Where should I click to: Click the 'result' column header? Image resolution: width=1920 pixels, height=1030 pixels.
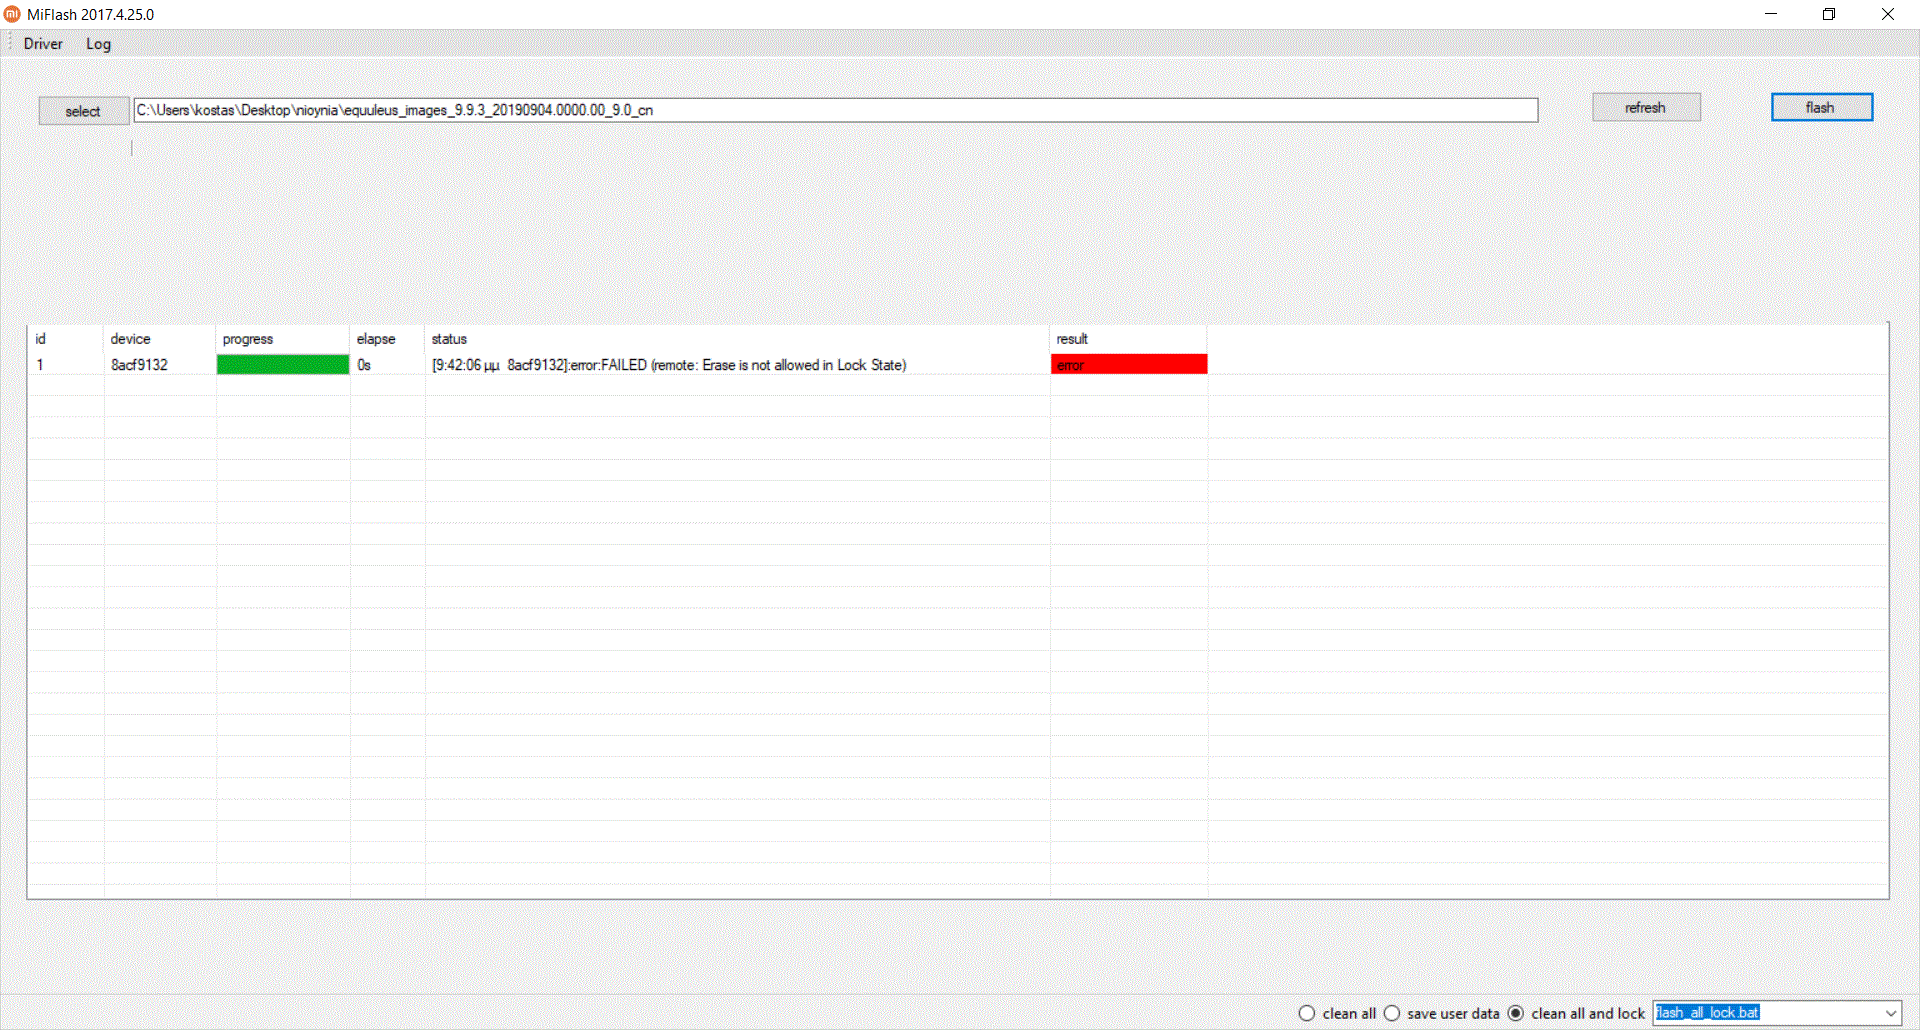1129,339
